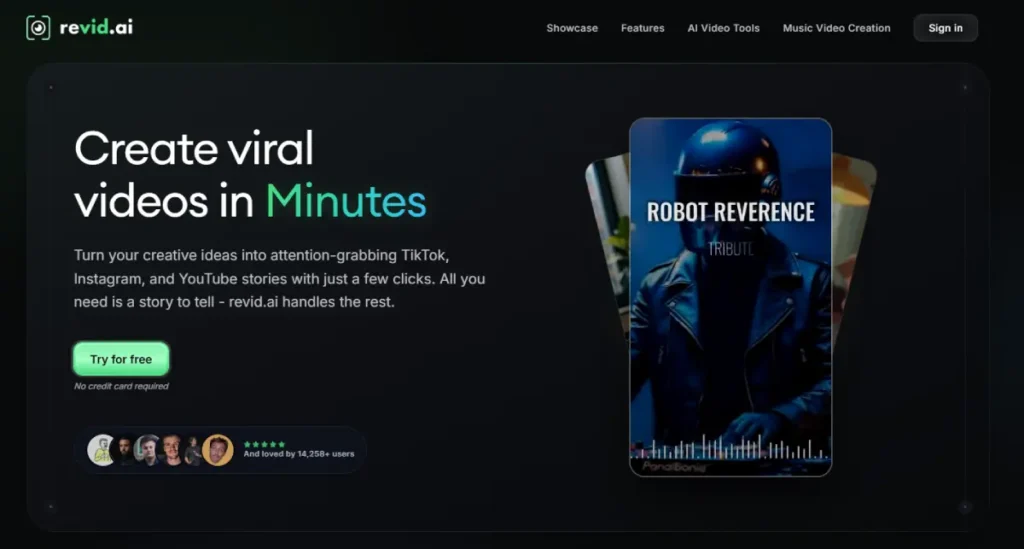Viewport: 1024px width, 549px height.
Task: Click the revid.ai camera logo icon
Action: [38, 27]
